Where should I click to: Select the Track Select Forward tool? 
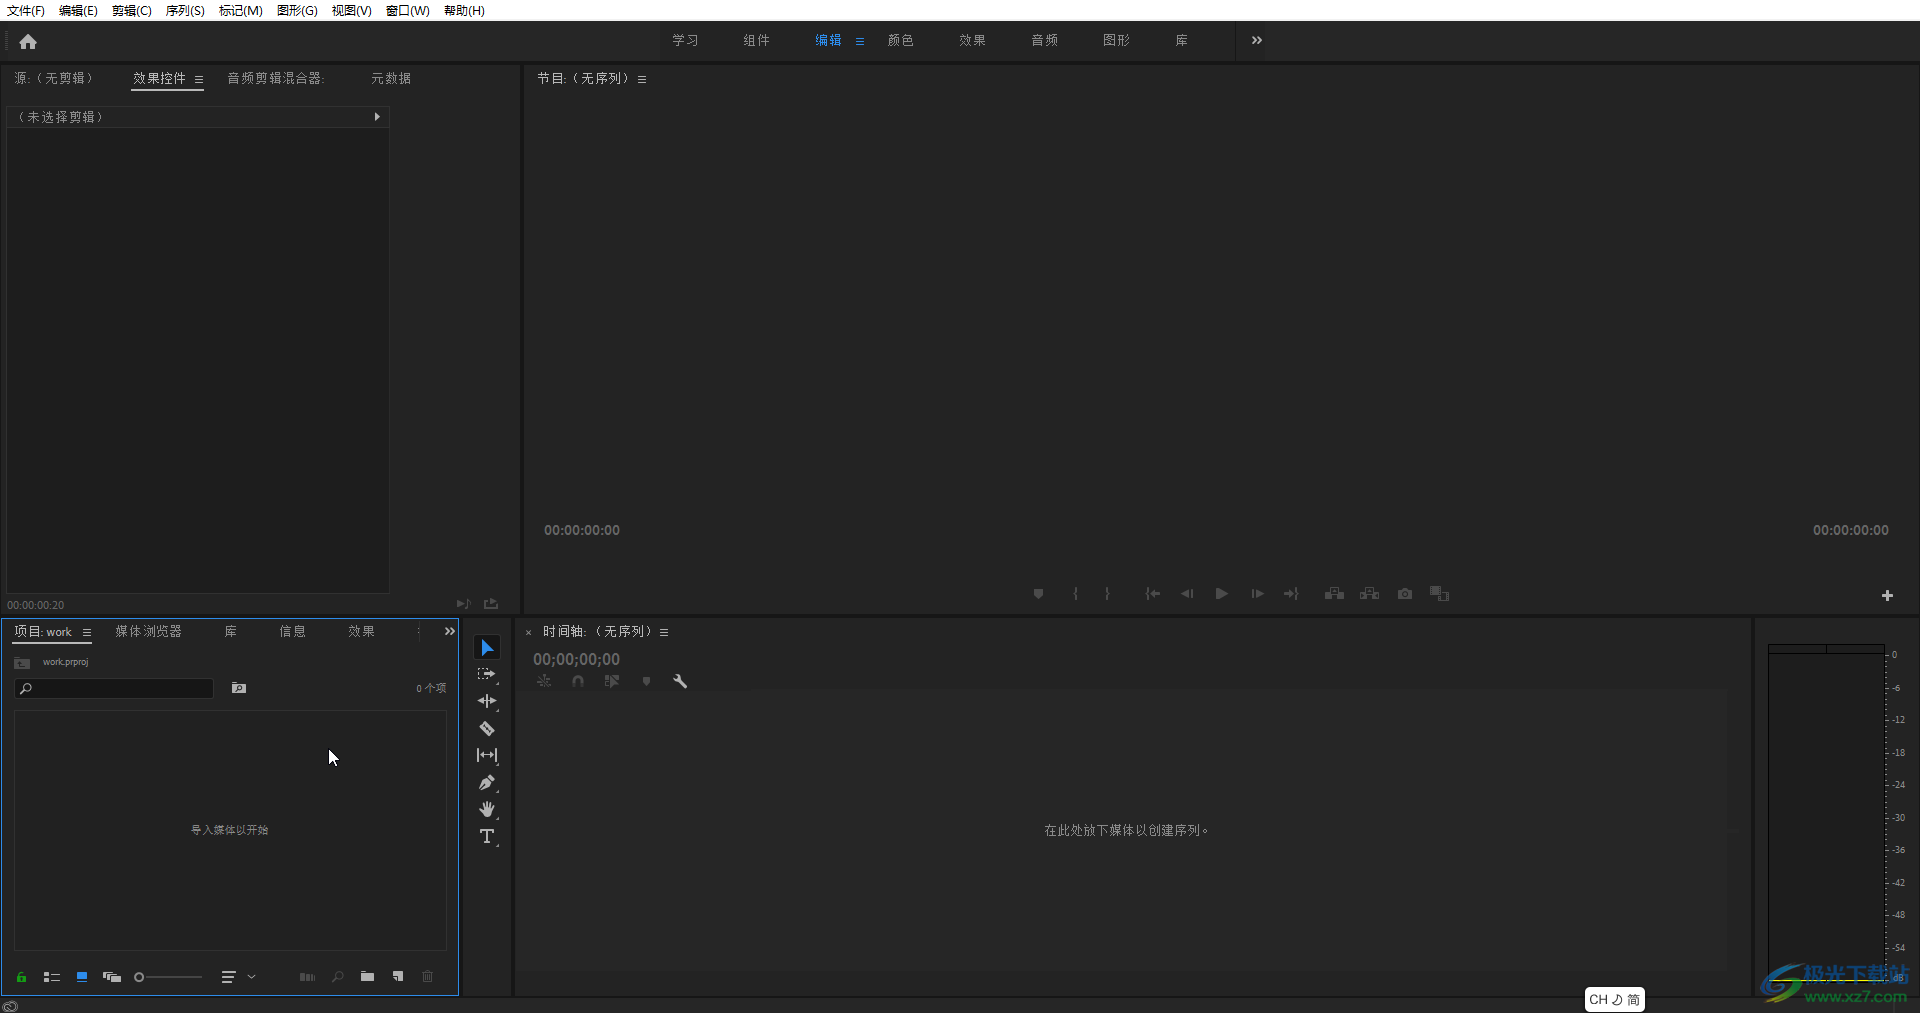(x=487, y=675)
